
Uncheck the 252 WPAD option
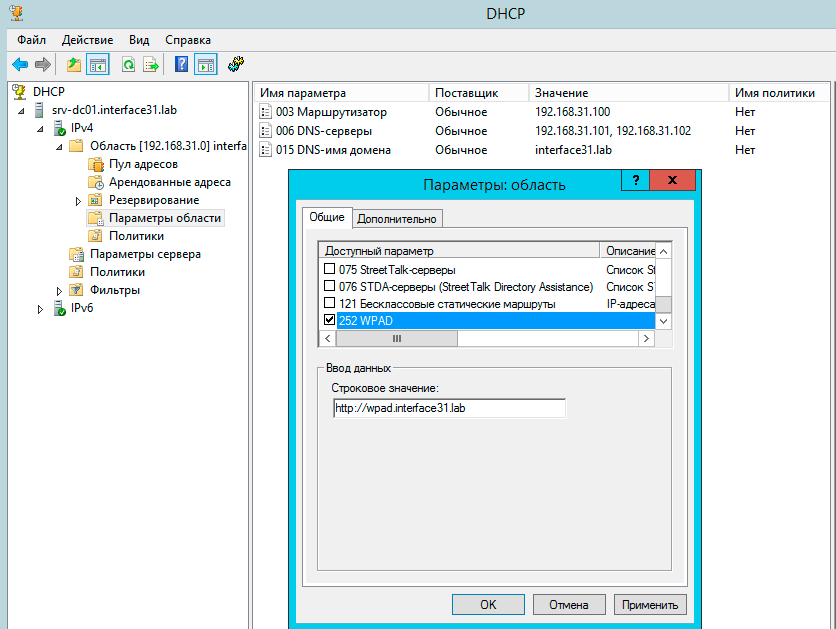(330, 320)
